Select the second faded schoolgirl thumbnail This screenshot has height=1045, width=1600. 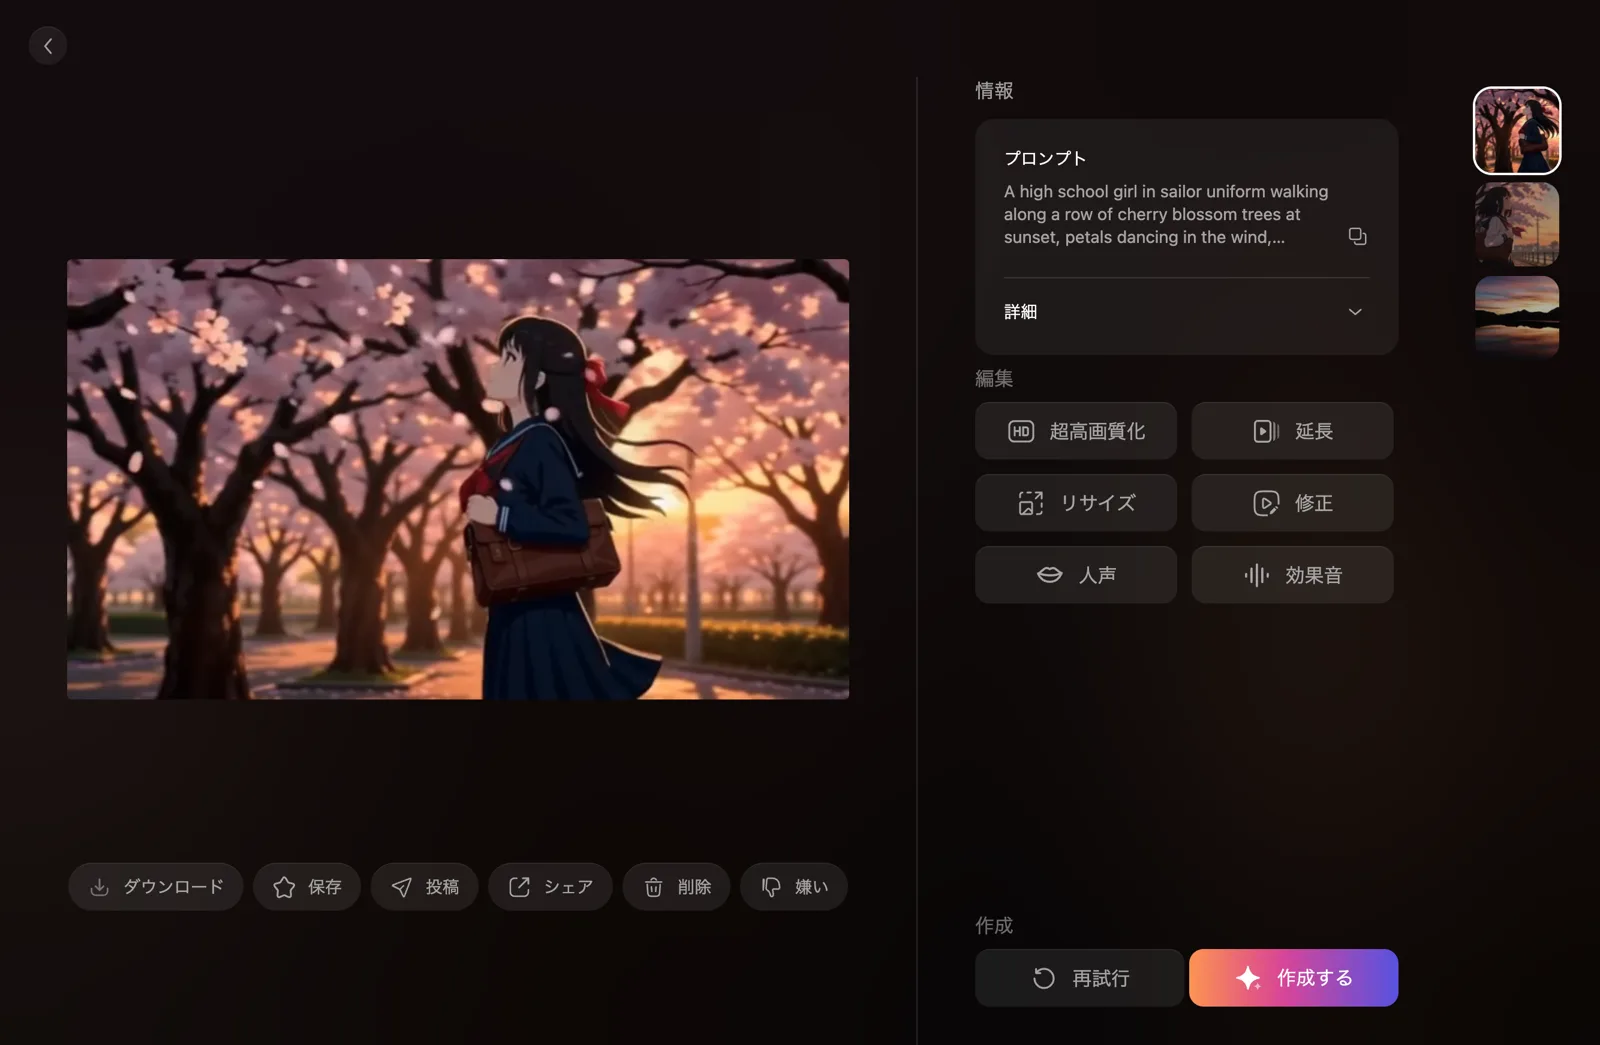pos(1517,224)
